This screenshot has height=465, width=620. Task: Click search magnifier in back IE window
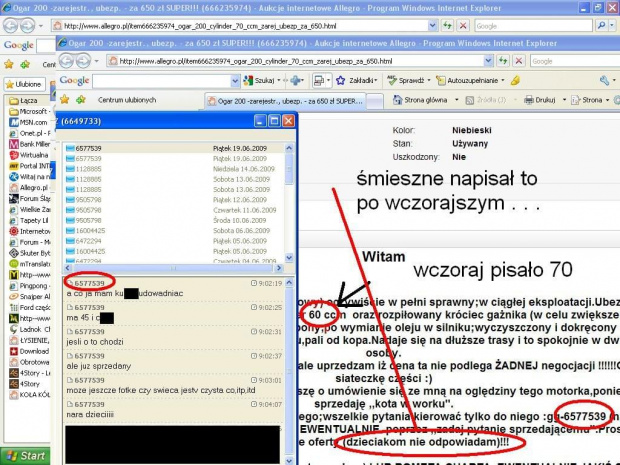(601, 26)
